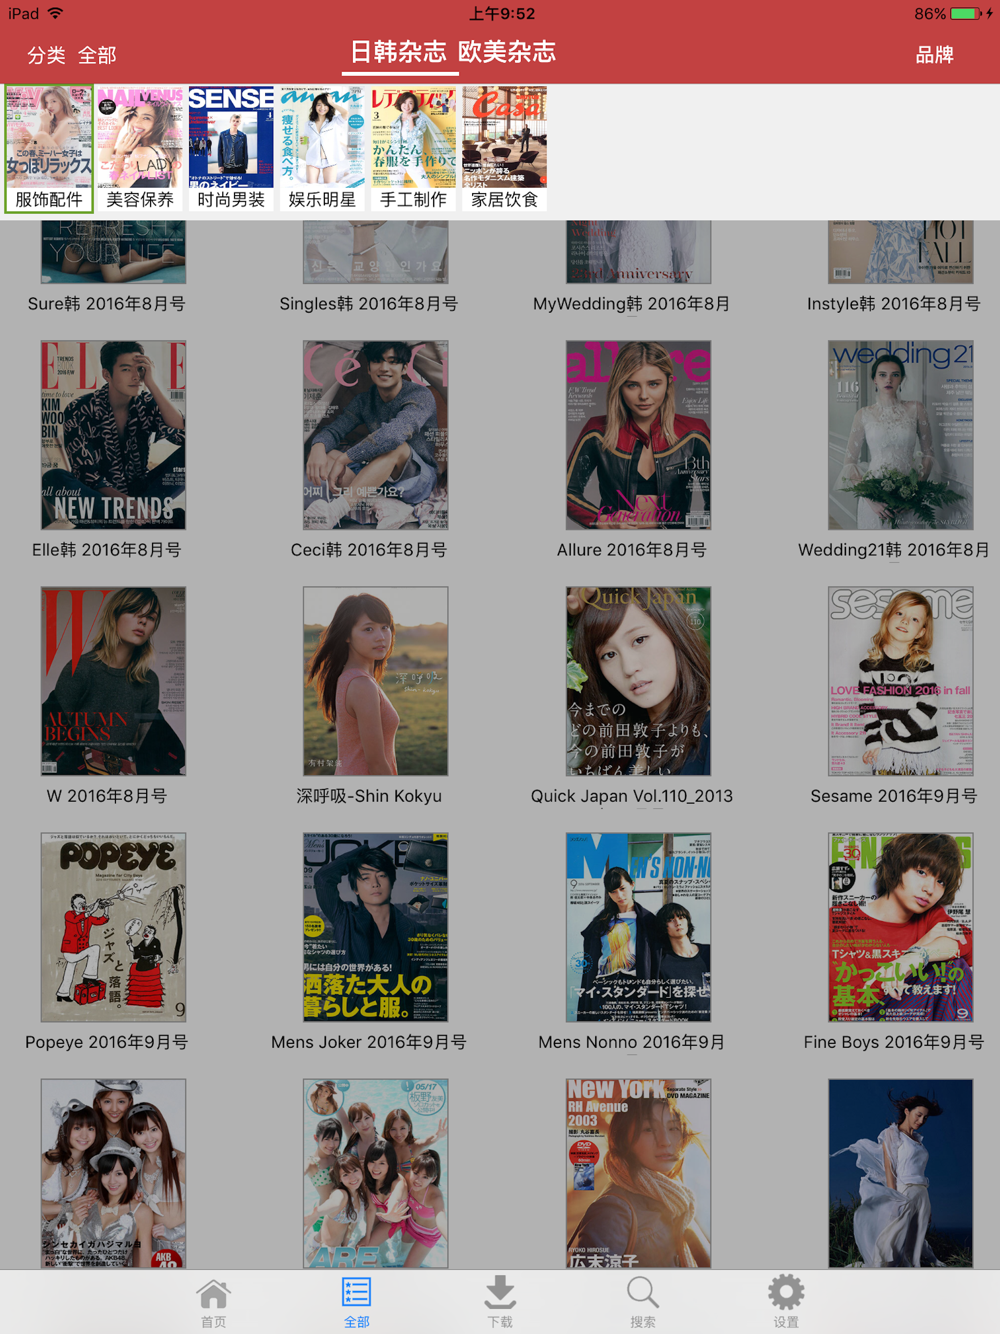Switch to the 日韩杂志 tab
This screenshot has height=1334, width=1000.
click(x=398, y=52)
